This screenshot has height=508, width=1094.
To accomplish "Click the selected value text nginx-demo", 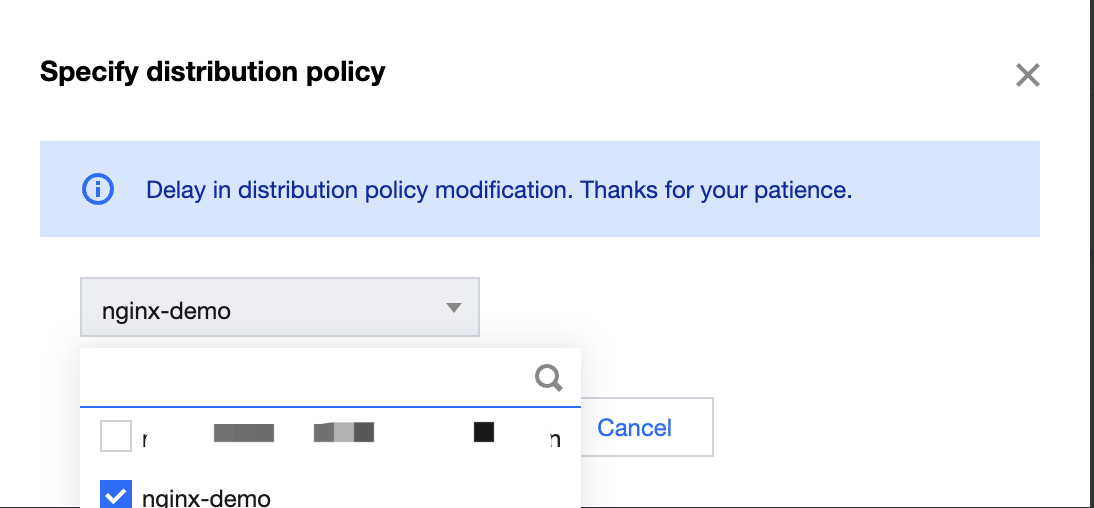I will [x=167, y=311].
